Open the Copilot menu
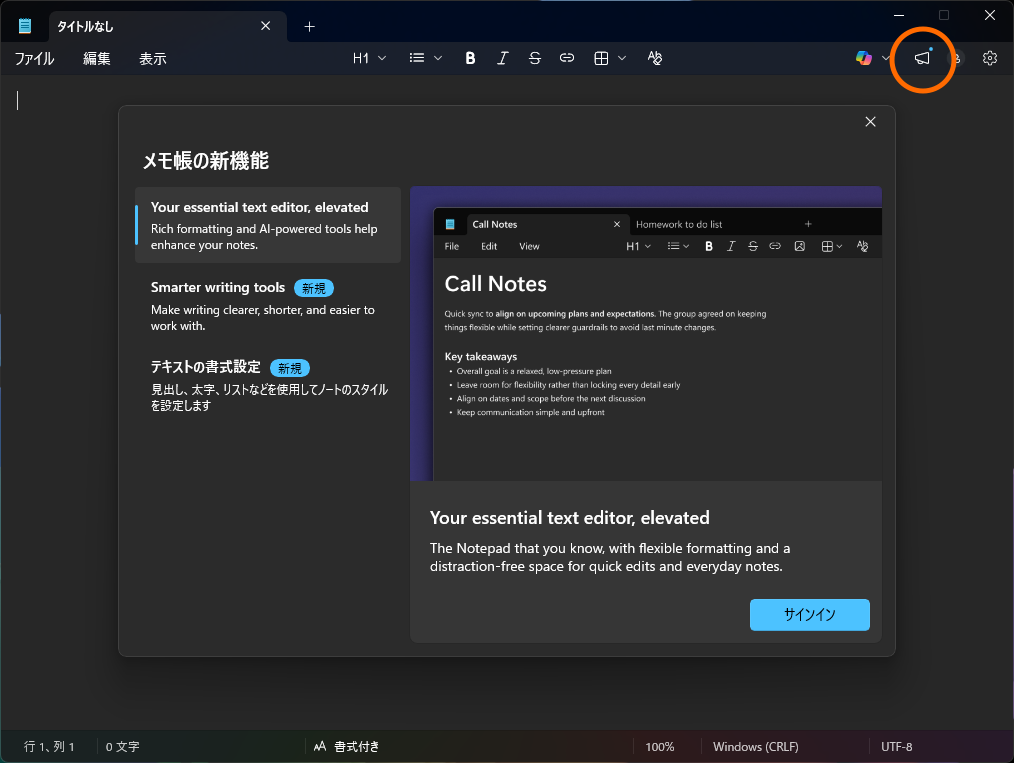Image resolution: width=1014 pixels, height=763 pixels. pyautogui.click(x=872, y=58)
